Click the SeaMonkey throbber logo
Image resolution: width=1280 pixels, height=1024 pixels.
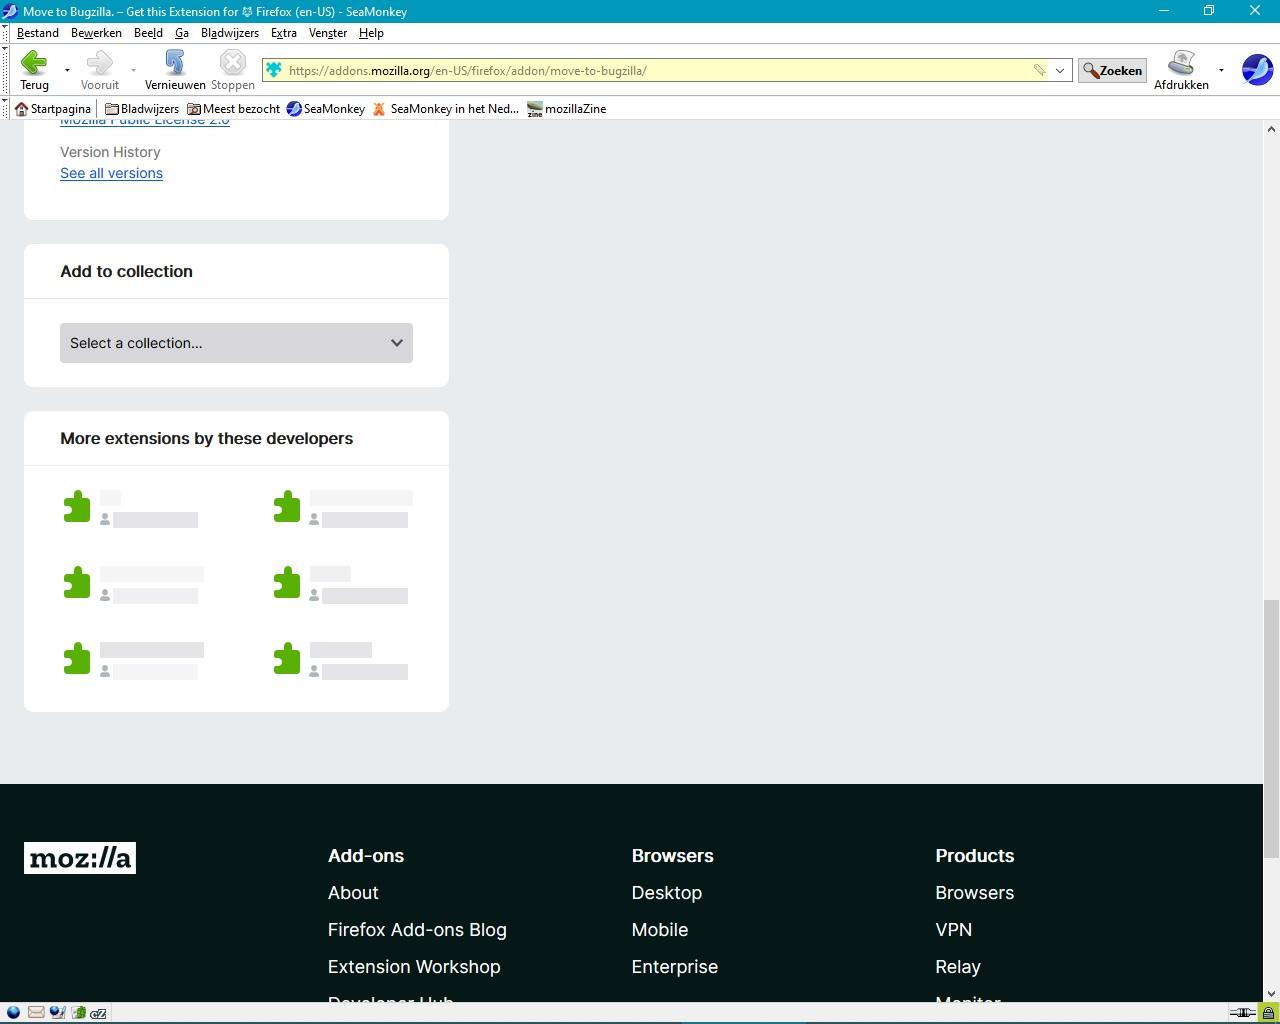(x=1256, y=70)
